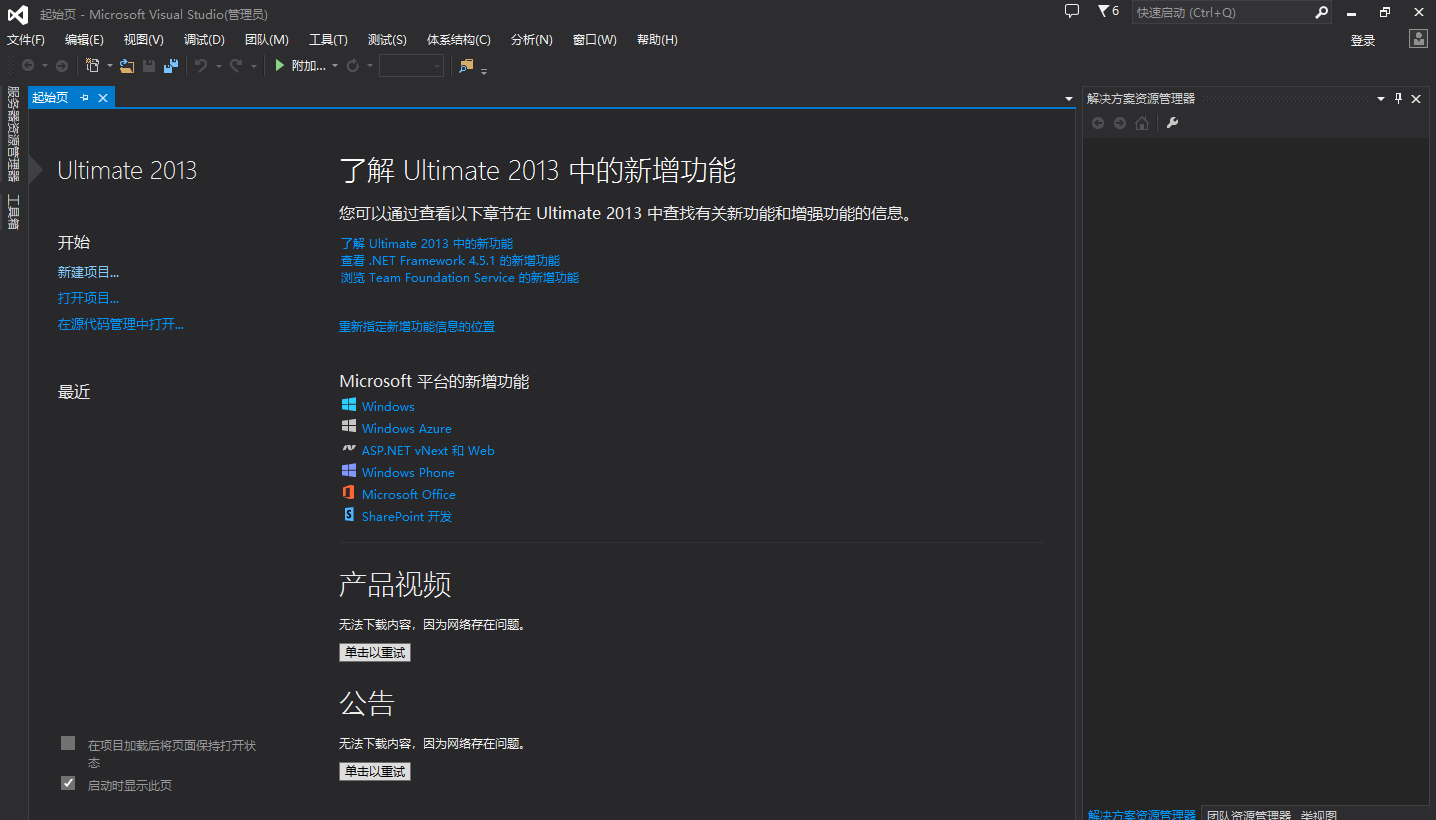Click the feedback speech bubble icon

[x=1072, y=12]
